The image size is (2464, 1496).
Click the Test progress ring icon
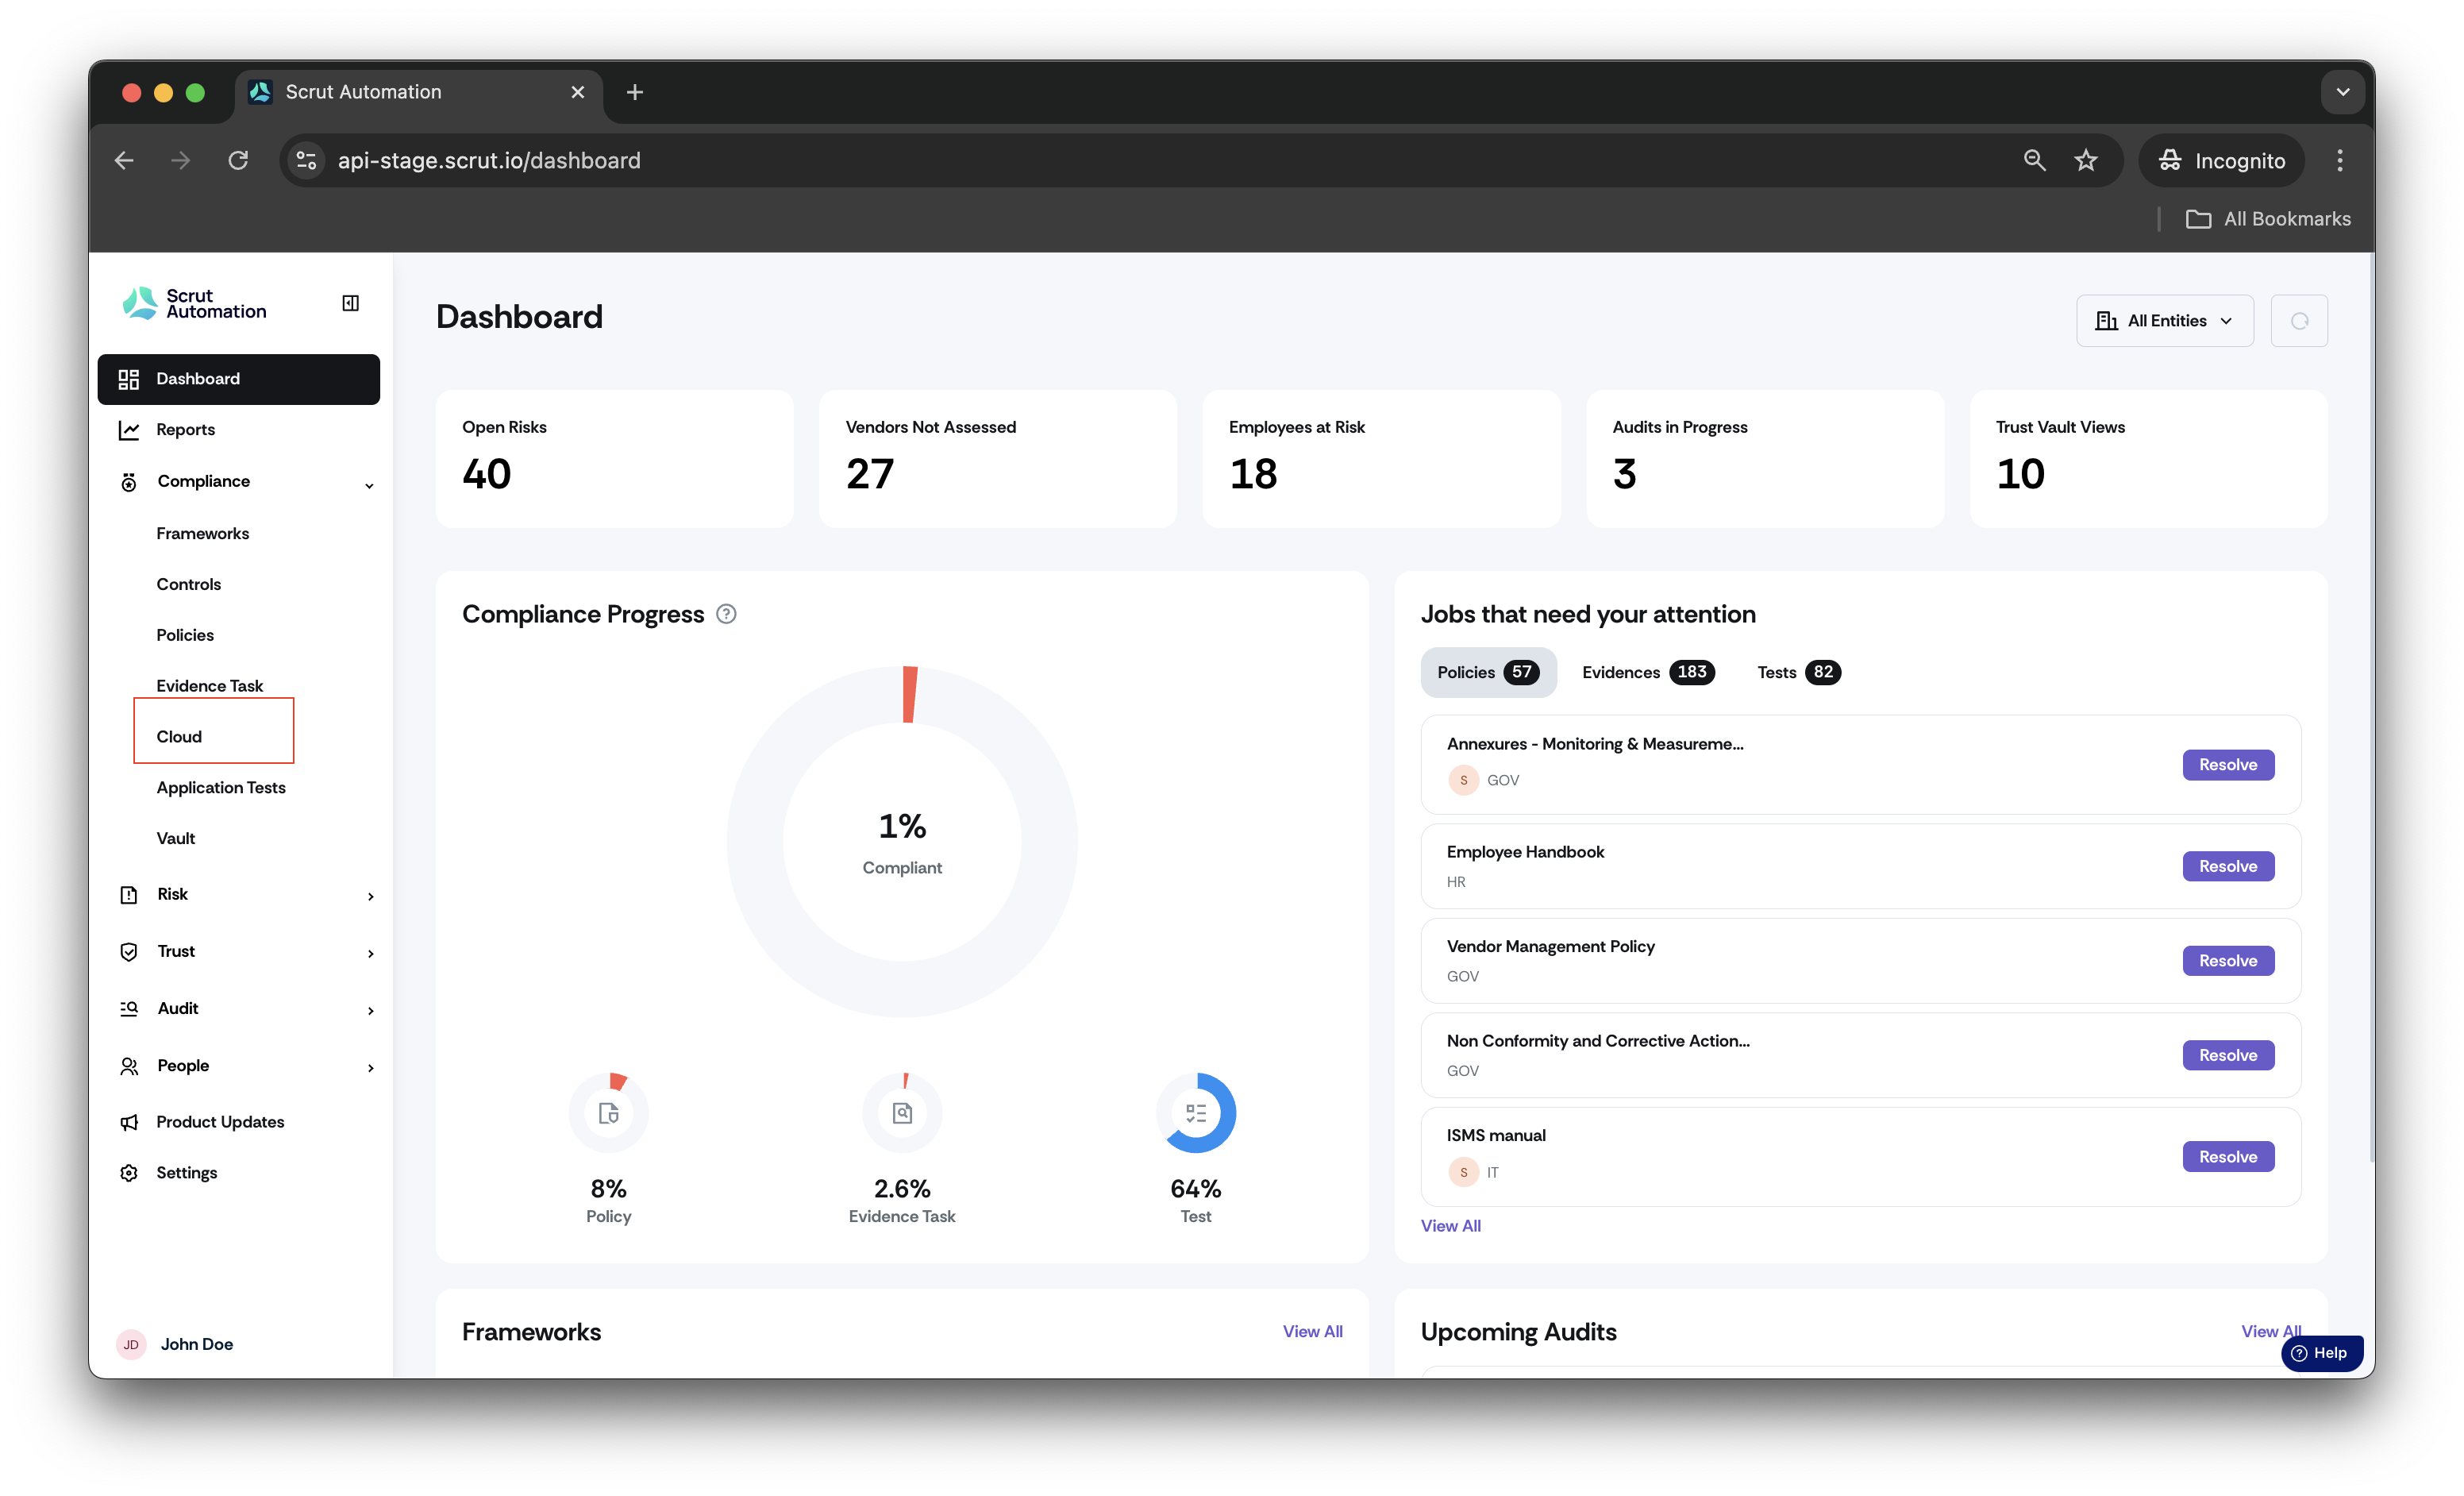coord(1196,1113)
